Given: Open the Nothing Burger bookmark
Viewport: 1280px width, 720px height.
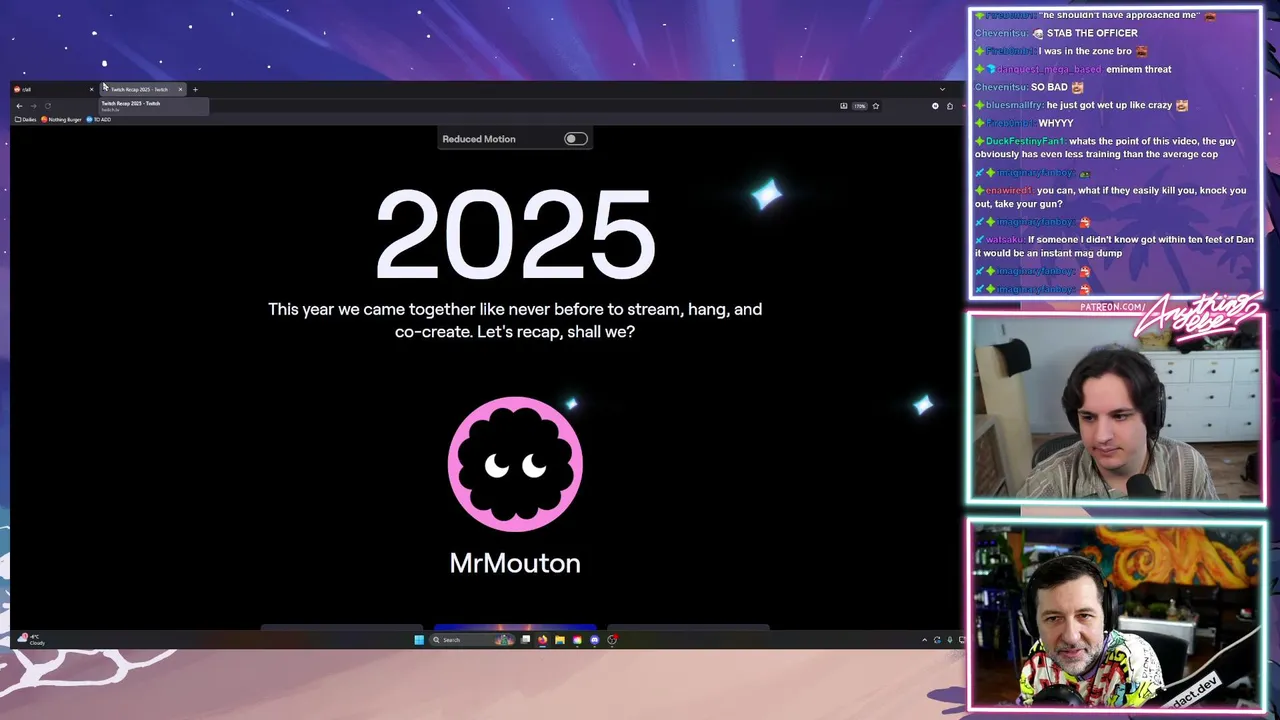Looking at the screenshot, I should pyautogui.click(x=61, y=119).
